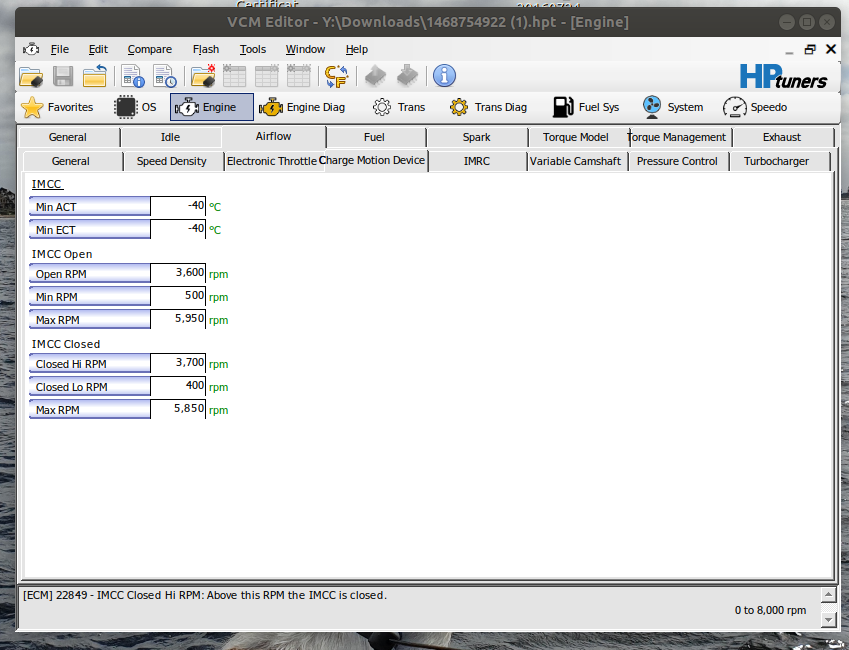The height and width of the screenshot is (650, 849).
Task: Open the Trans gear section
Action: click(x=399, y=107)
